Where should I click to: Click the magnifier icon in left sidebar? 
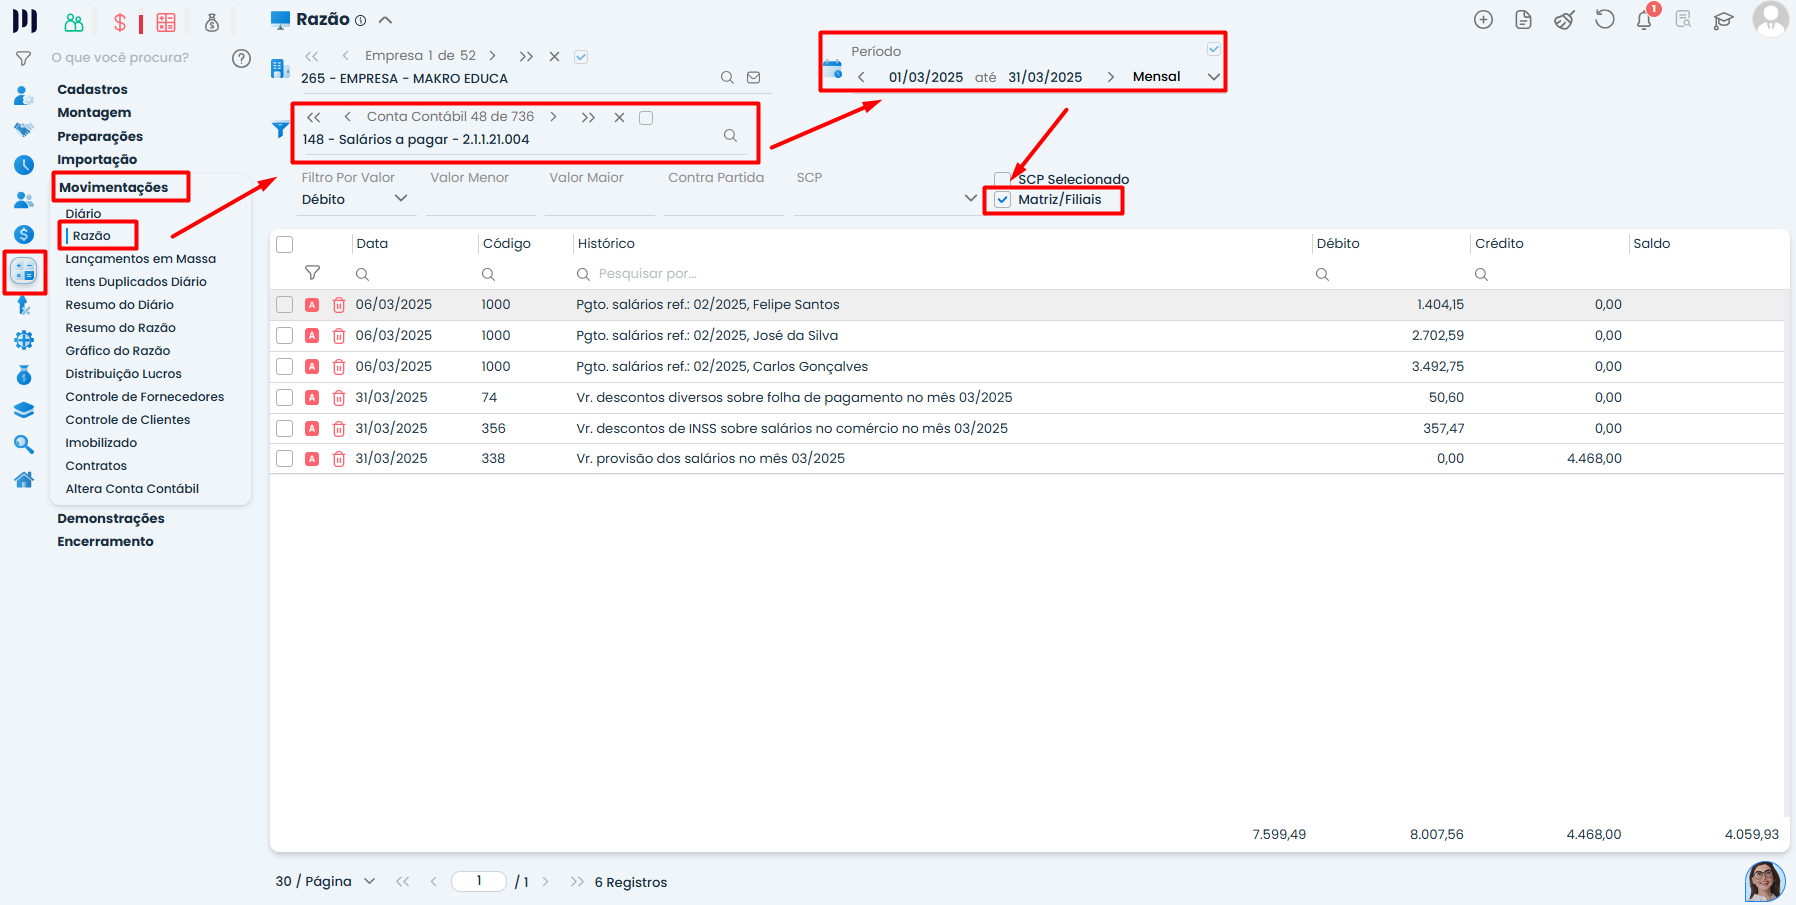point(24,445)
